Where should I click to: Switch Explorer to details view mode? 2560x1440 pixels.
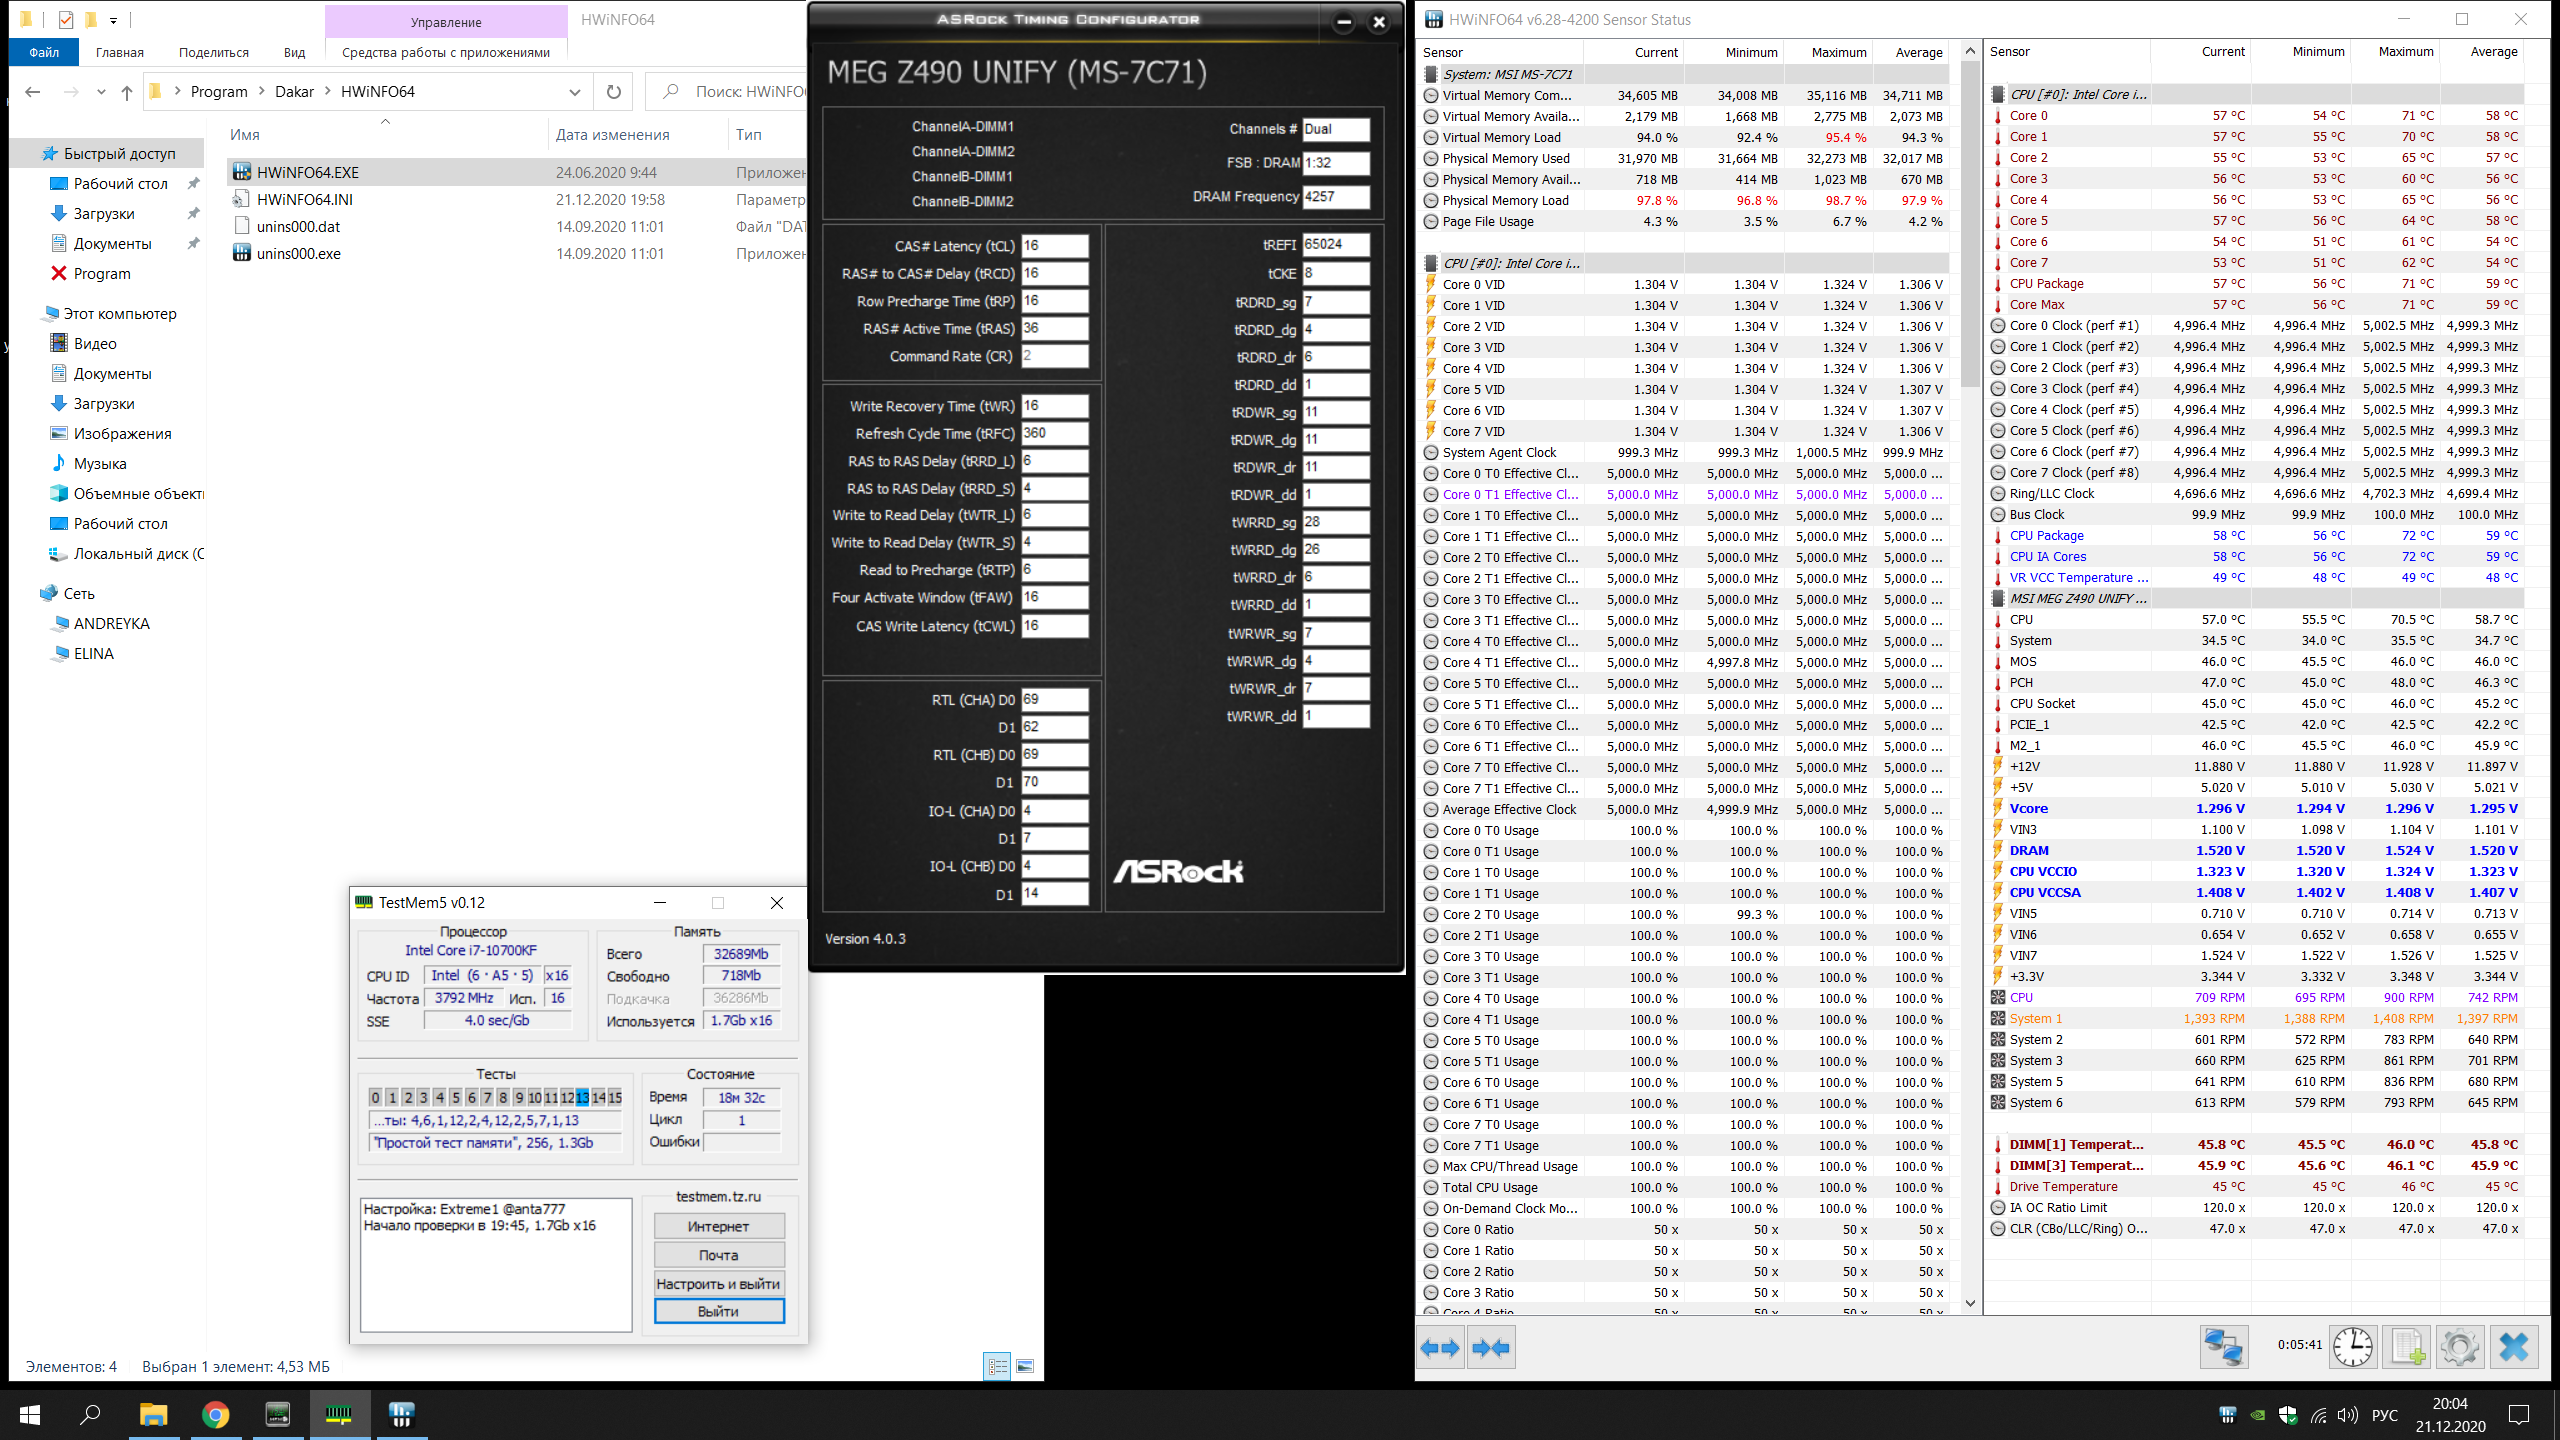click(997, 1366)
